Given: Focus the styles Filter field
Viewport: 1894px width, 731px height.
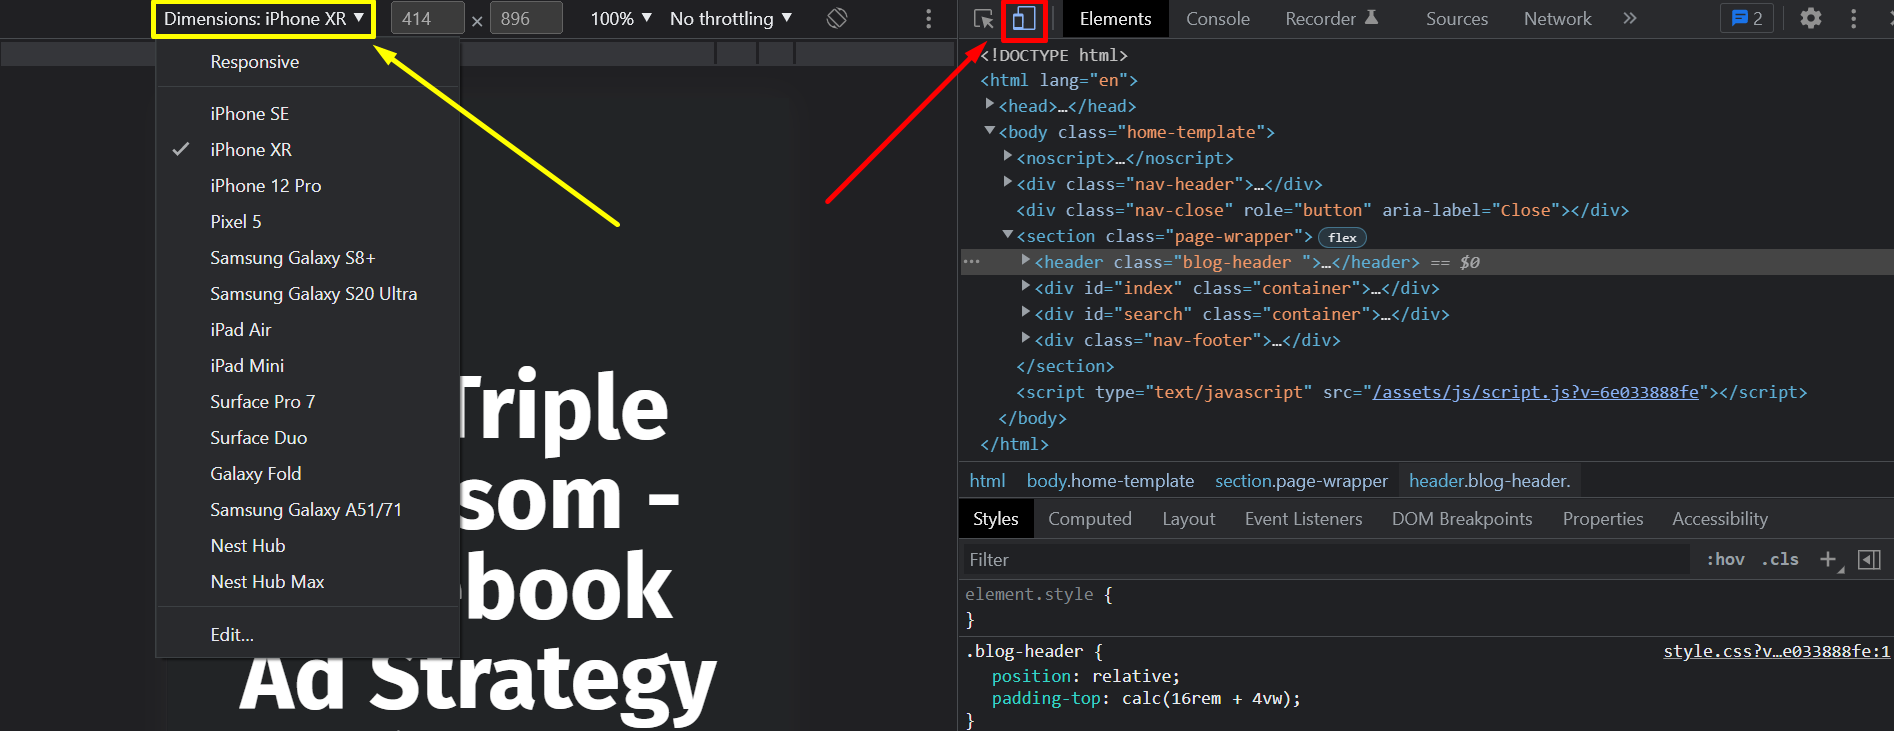Looking at the screenshot, I should point(1327,560).
